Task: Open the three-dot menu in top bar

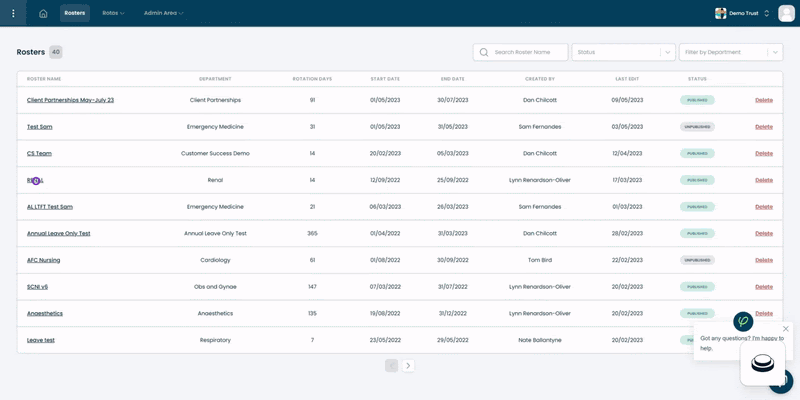Action: pos(13,13)
